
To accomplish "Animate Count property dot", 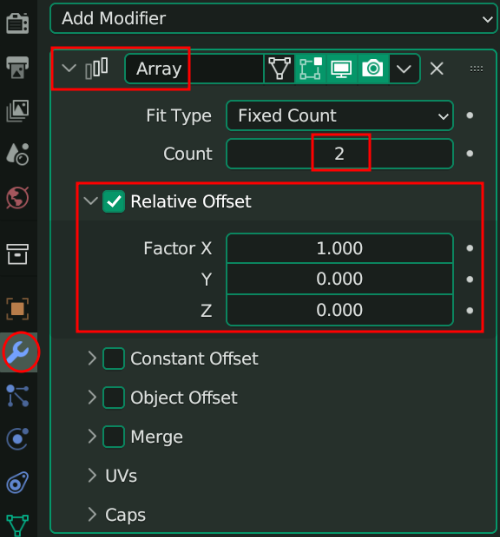I will point(470,154).
